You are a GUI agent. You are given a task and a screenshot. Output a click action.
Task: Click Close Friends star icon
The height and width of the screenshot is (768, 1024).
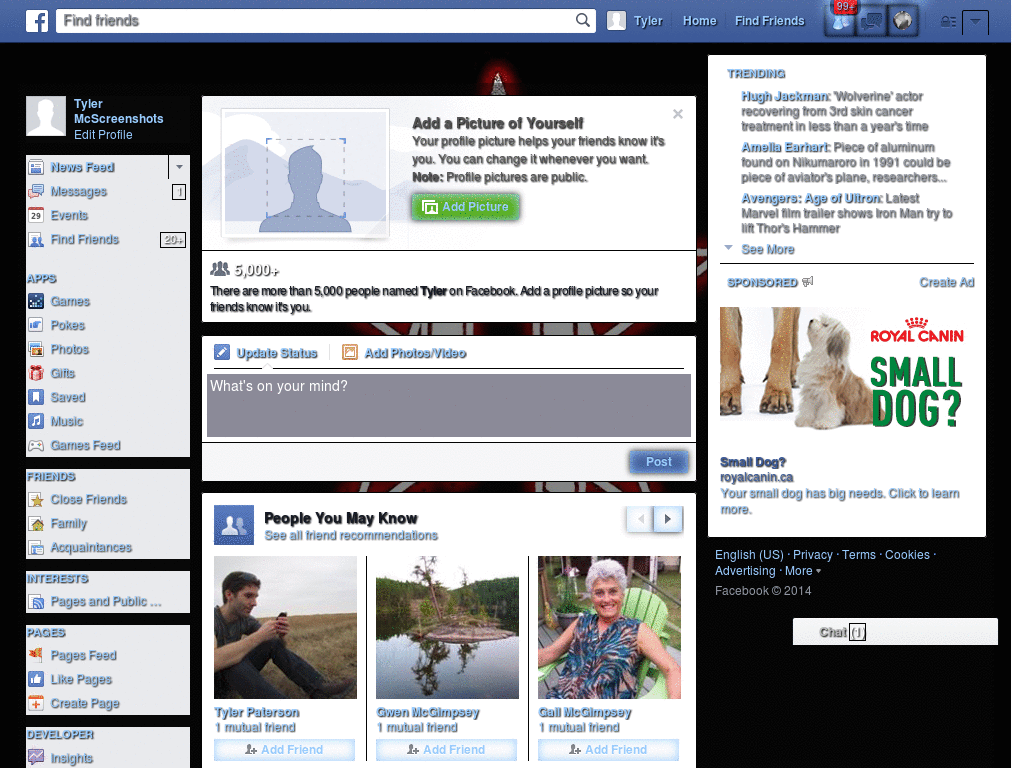[x=36, y=500]
